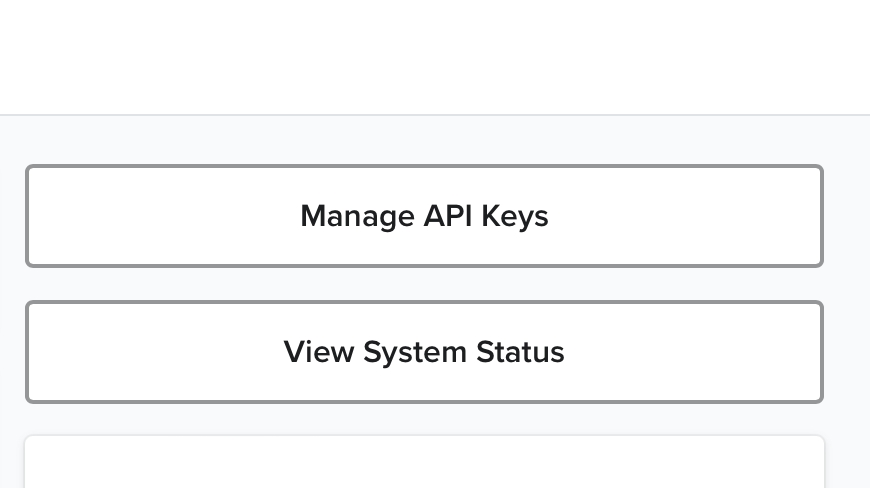Click the white card below View System Status
870x488 pixels.
(424, 464)
